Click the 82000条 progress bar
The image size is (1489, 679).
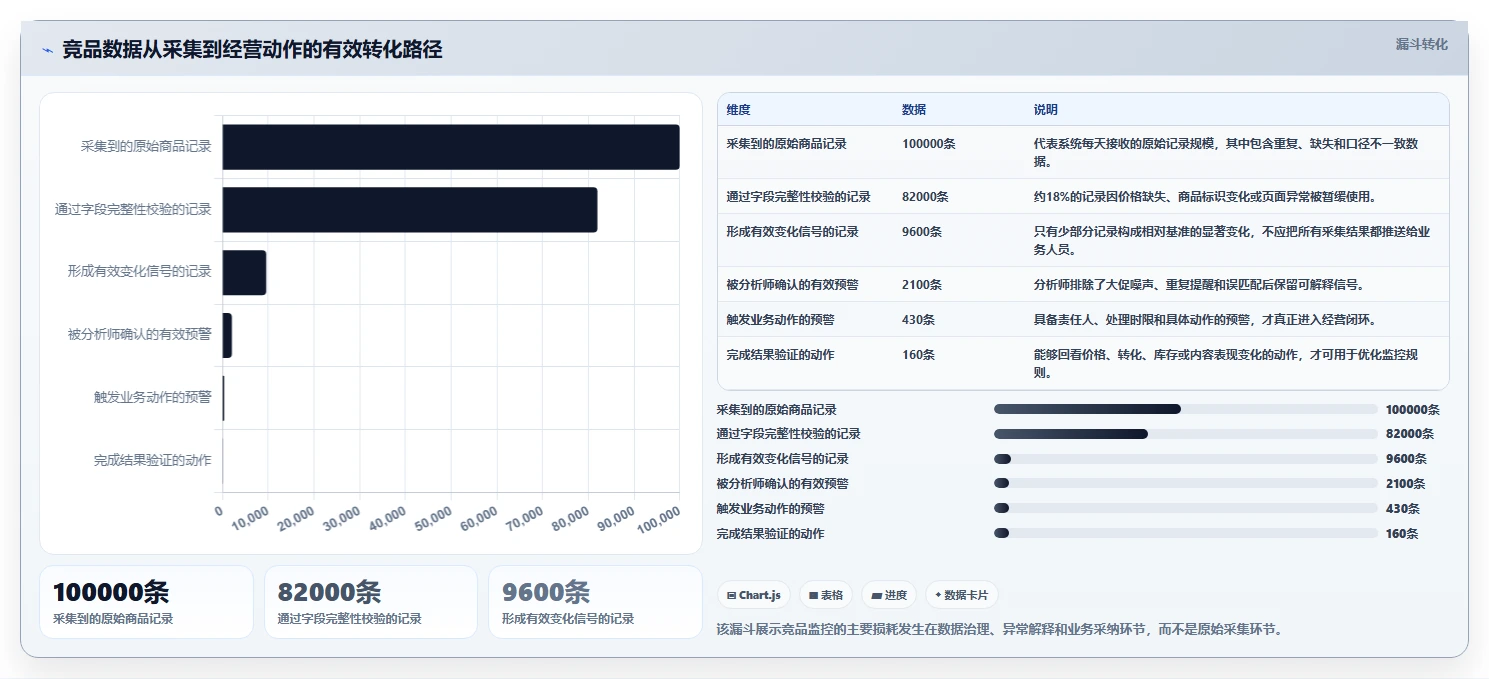[x=1186, y=434]
